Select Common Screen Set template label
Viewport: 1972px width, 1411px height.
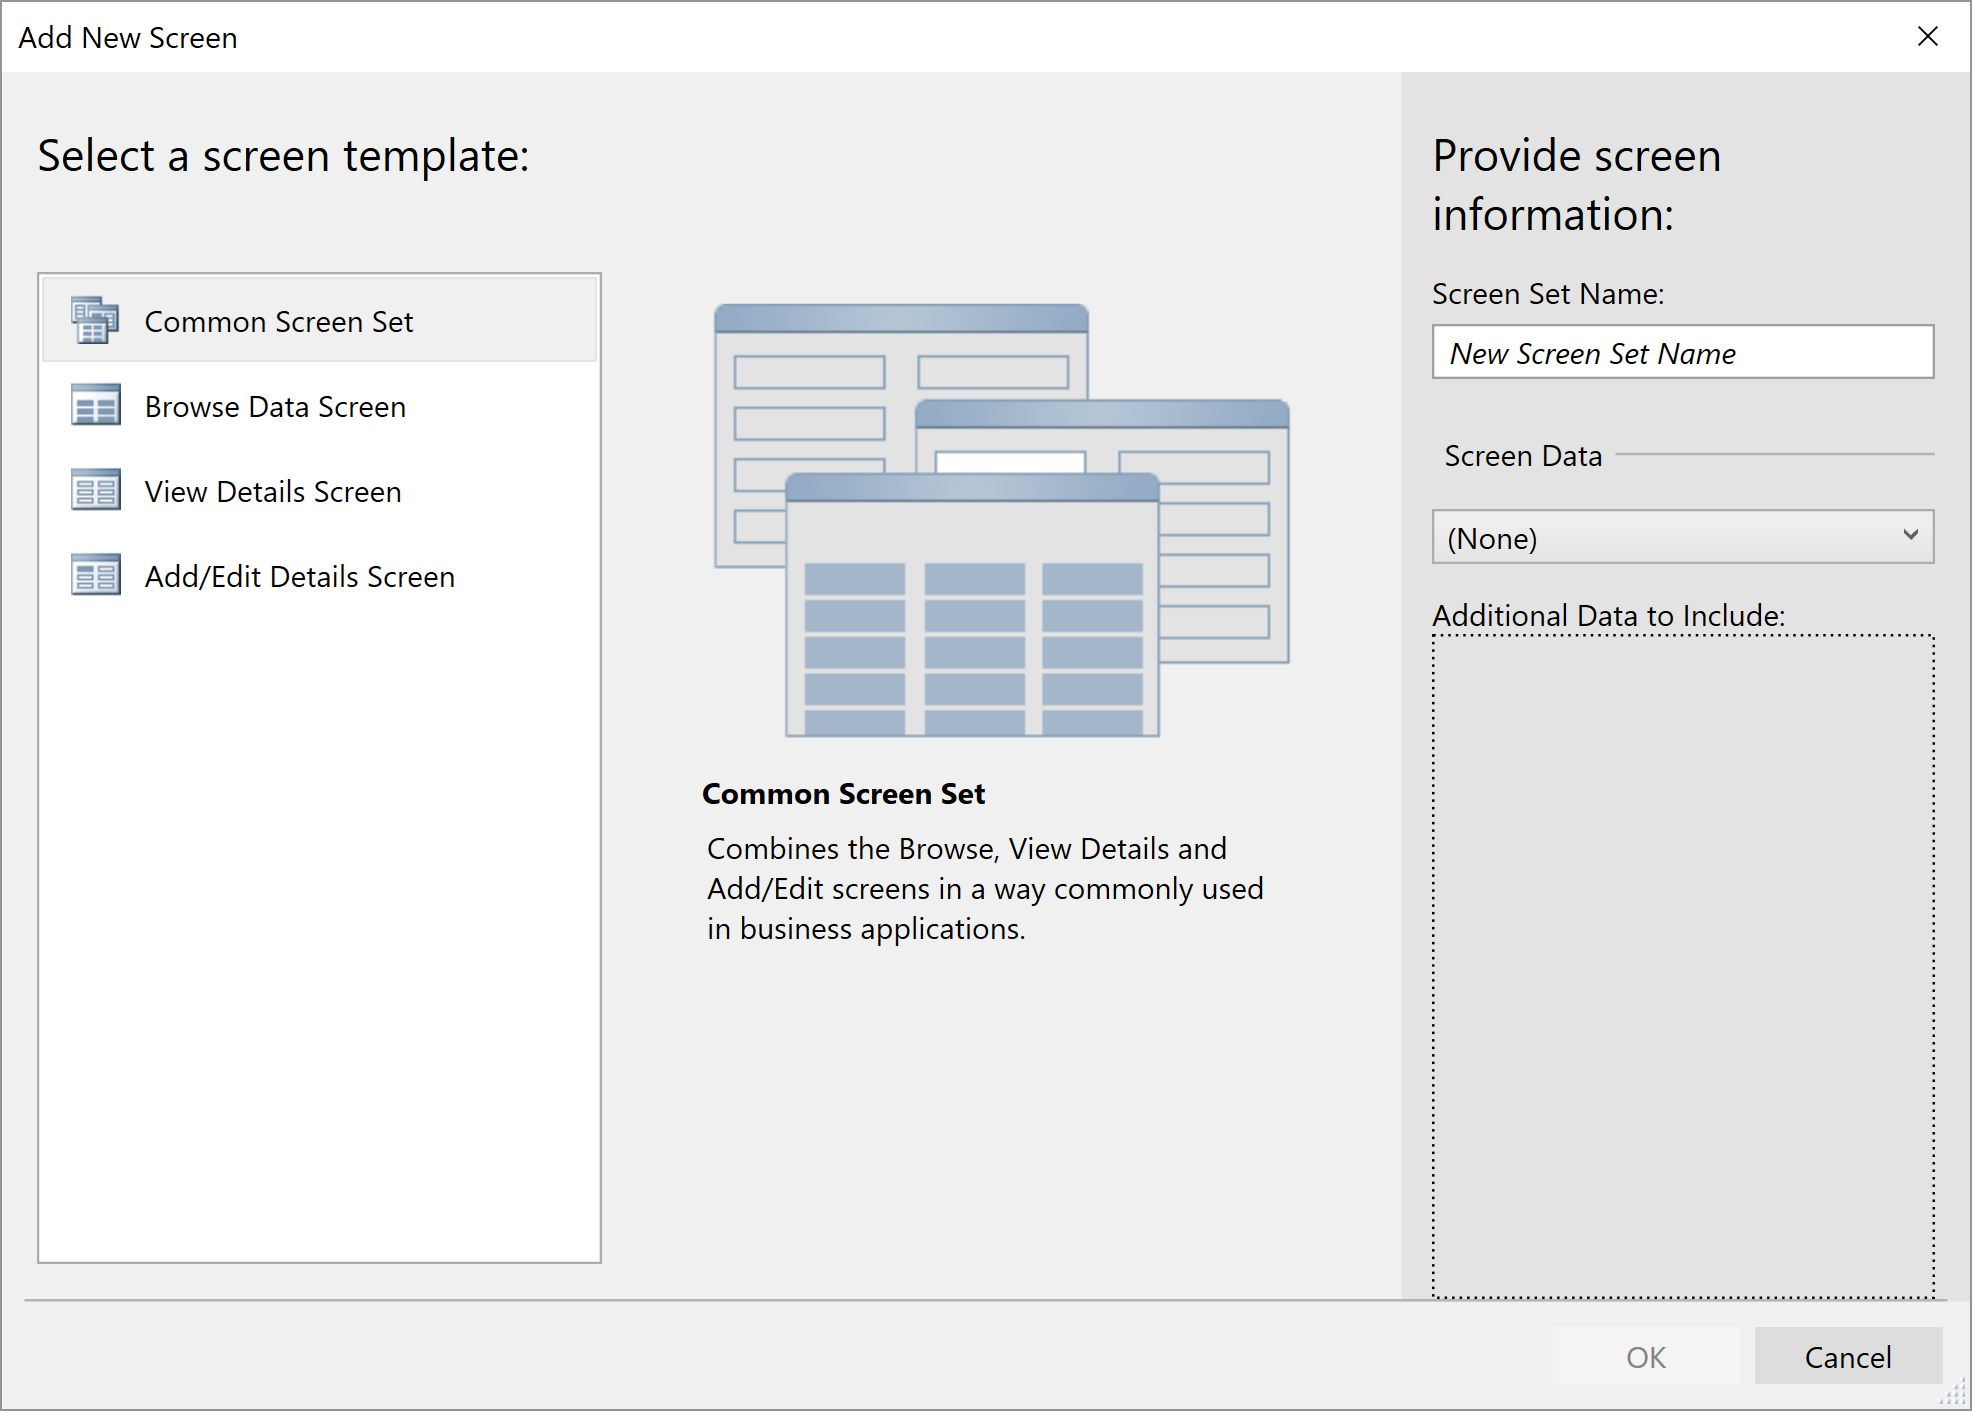pyautogui.click(x=278, y=322)
